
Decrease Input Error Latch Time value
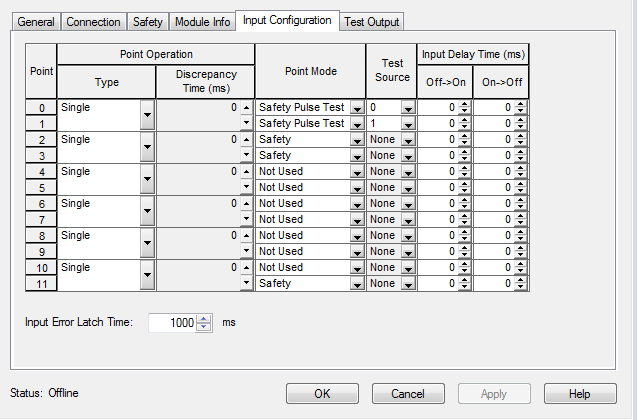205,327
